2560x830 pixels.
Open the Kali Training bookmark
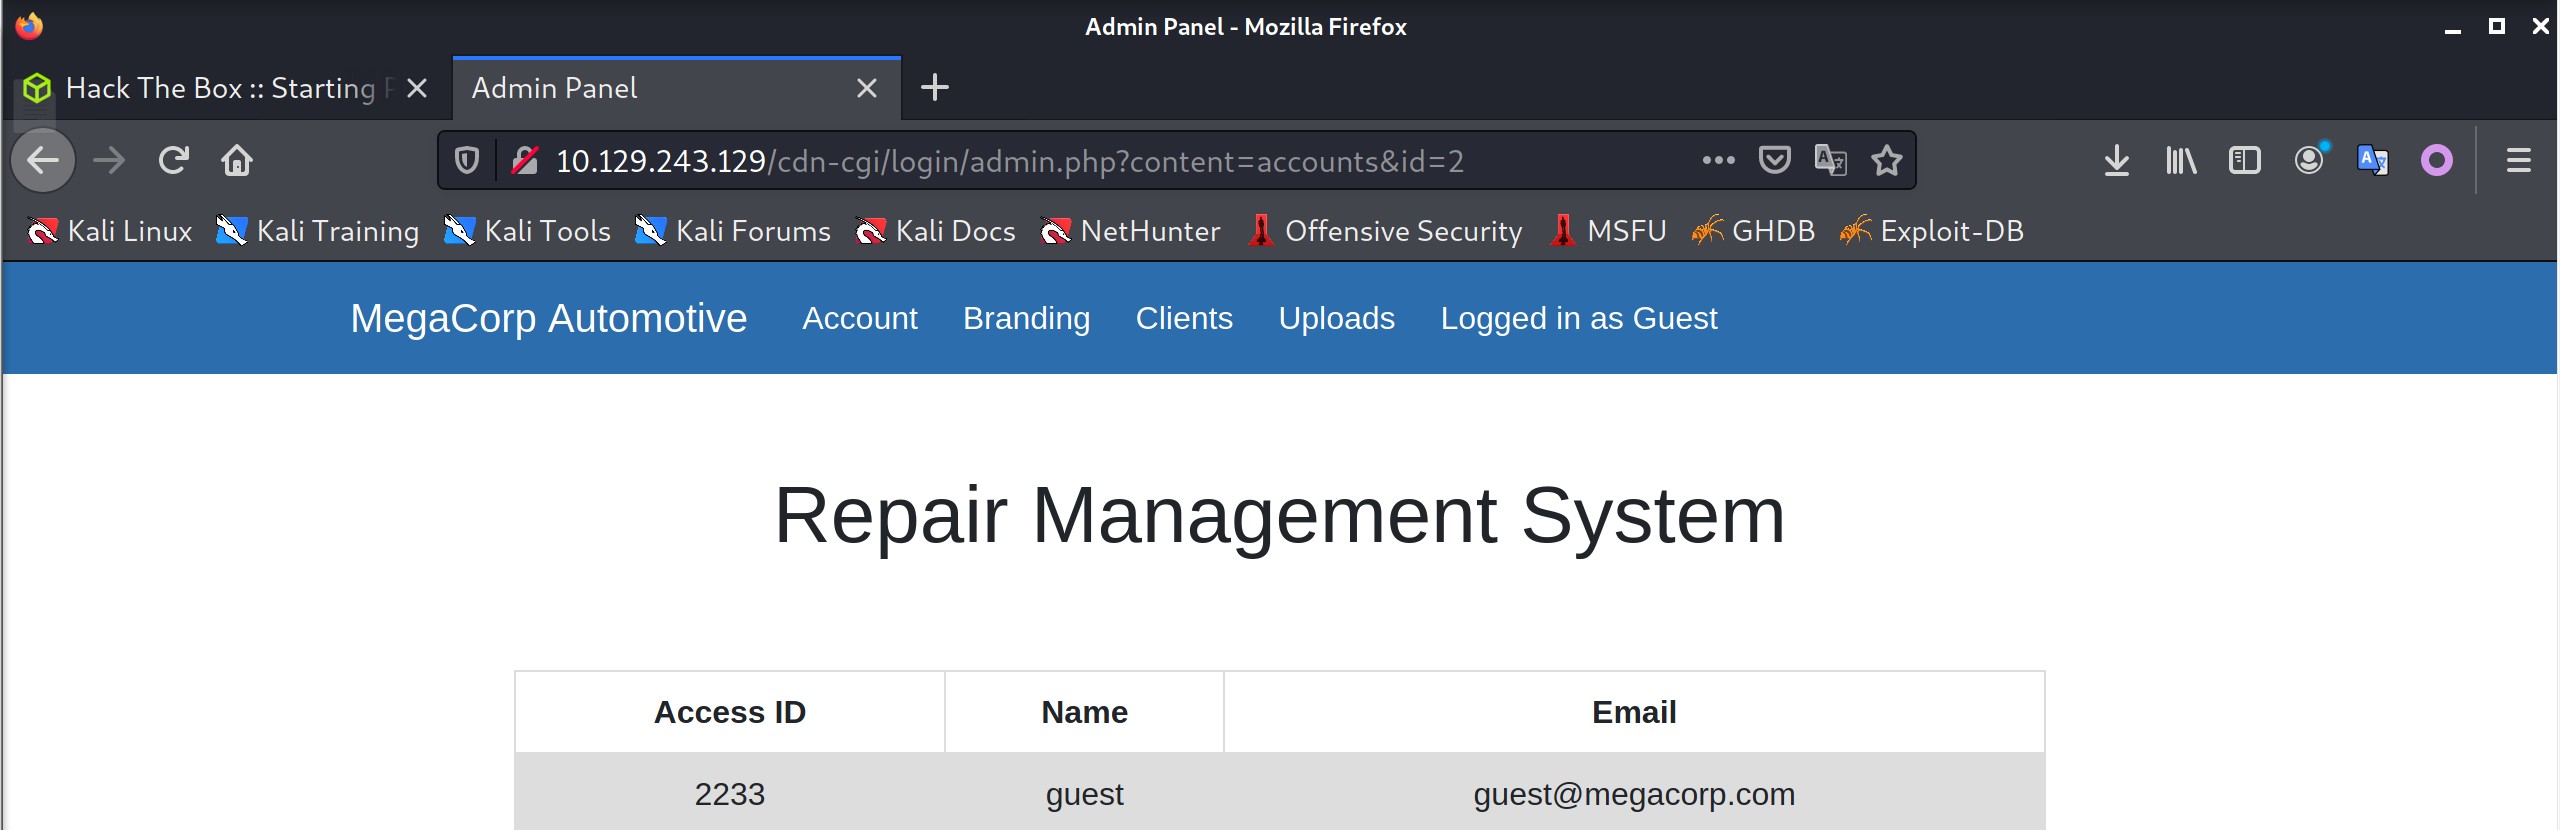point(318,231)
